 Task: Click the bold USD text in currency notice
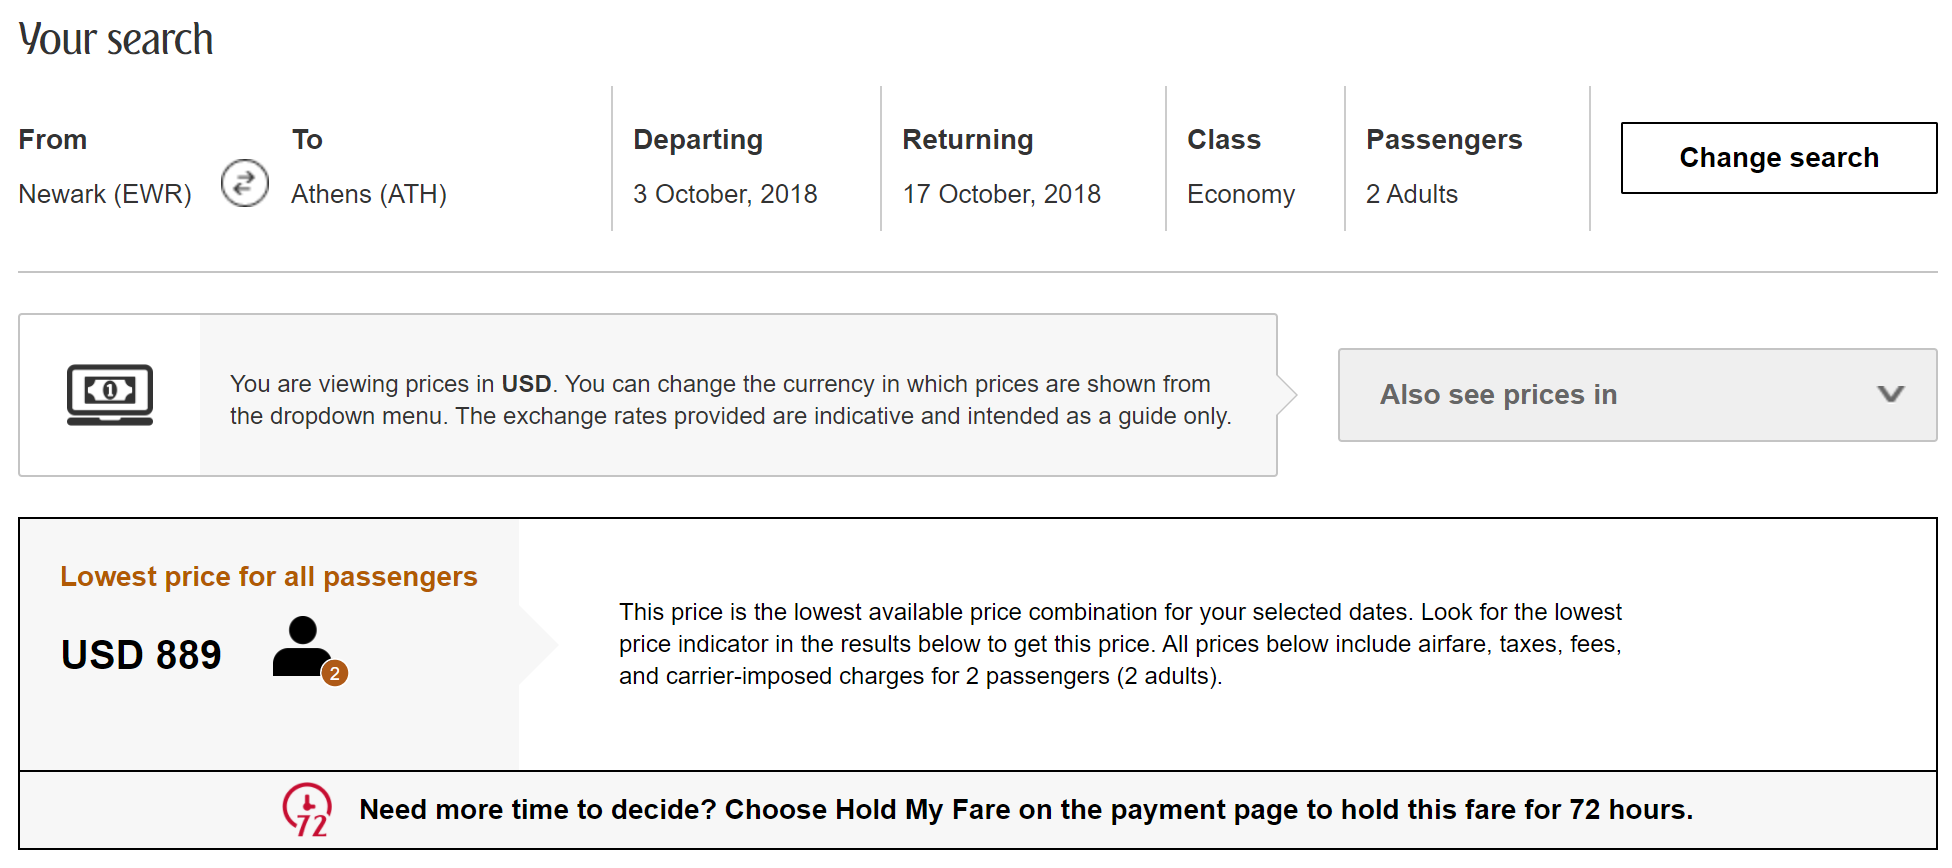click(526, 384)
